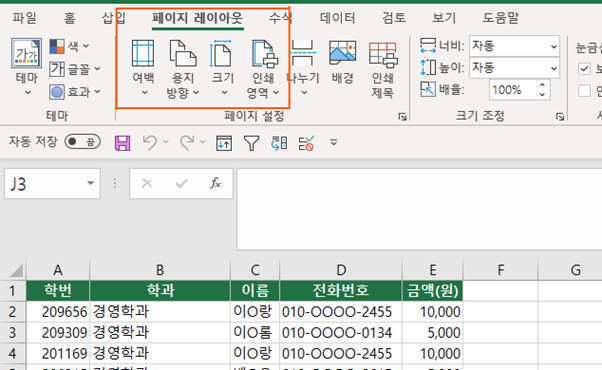Viewport: 602px width, 370px height.
Task: Switch to the 홈 tab
Action: pyautogui.click(x=69, y=18)
